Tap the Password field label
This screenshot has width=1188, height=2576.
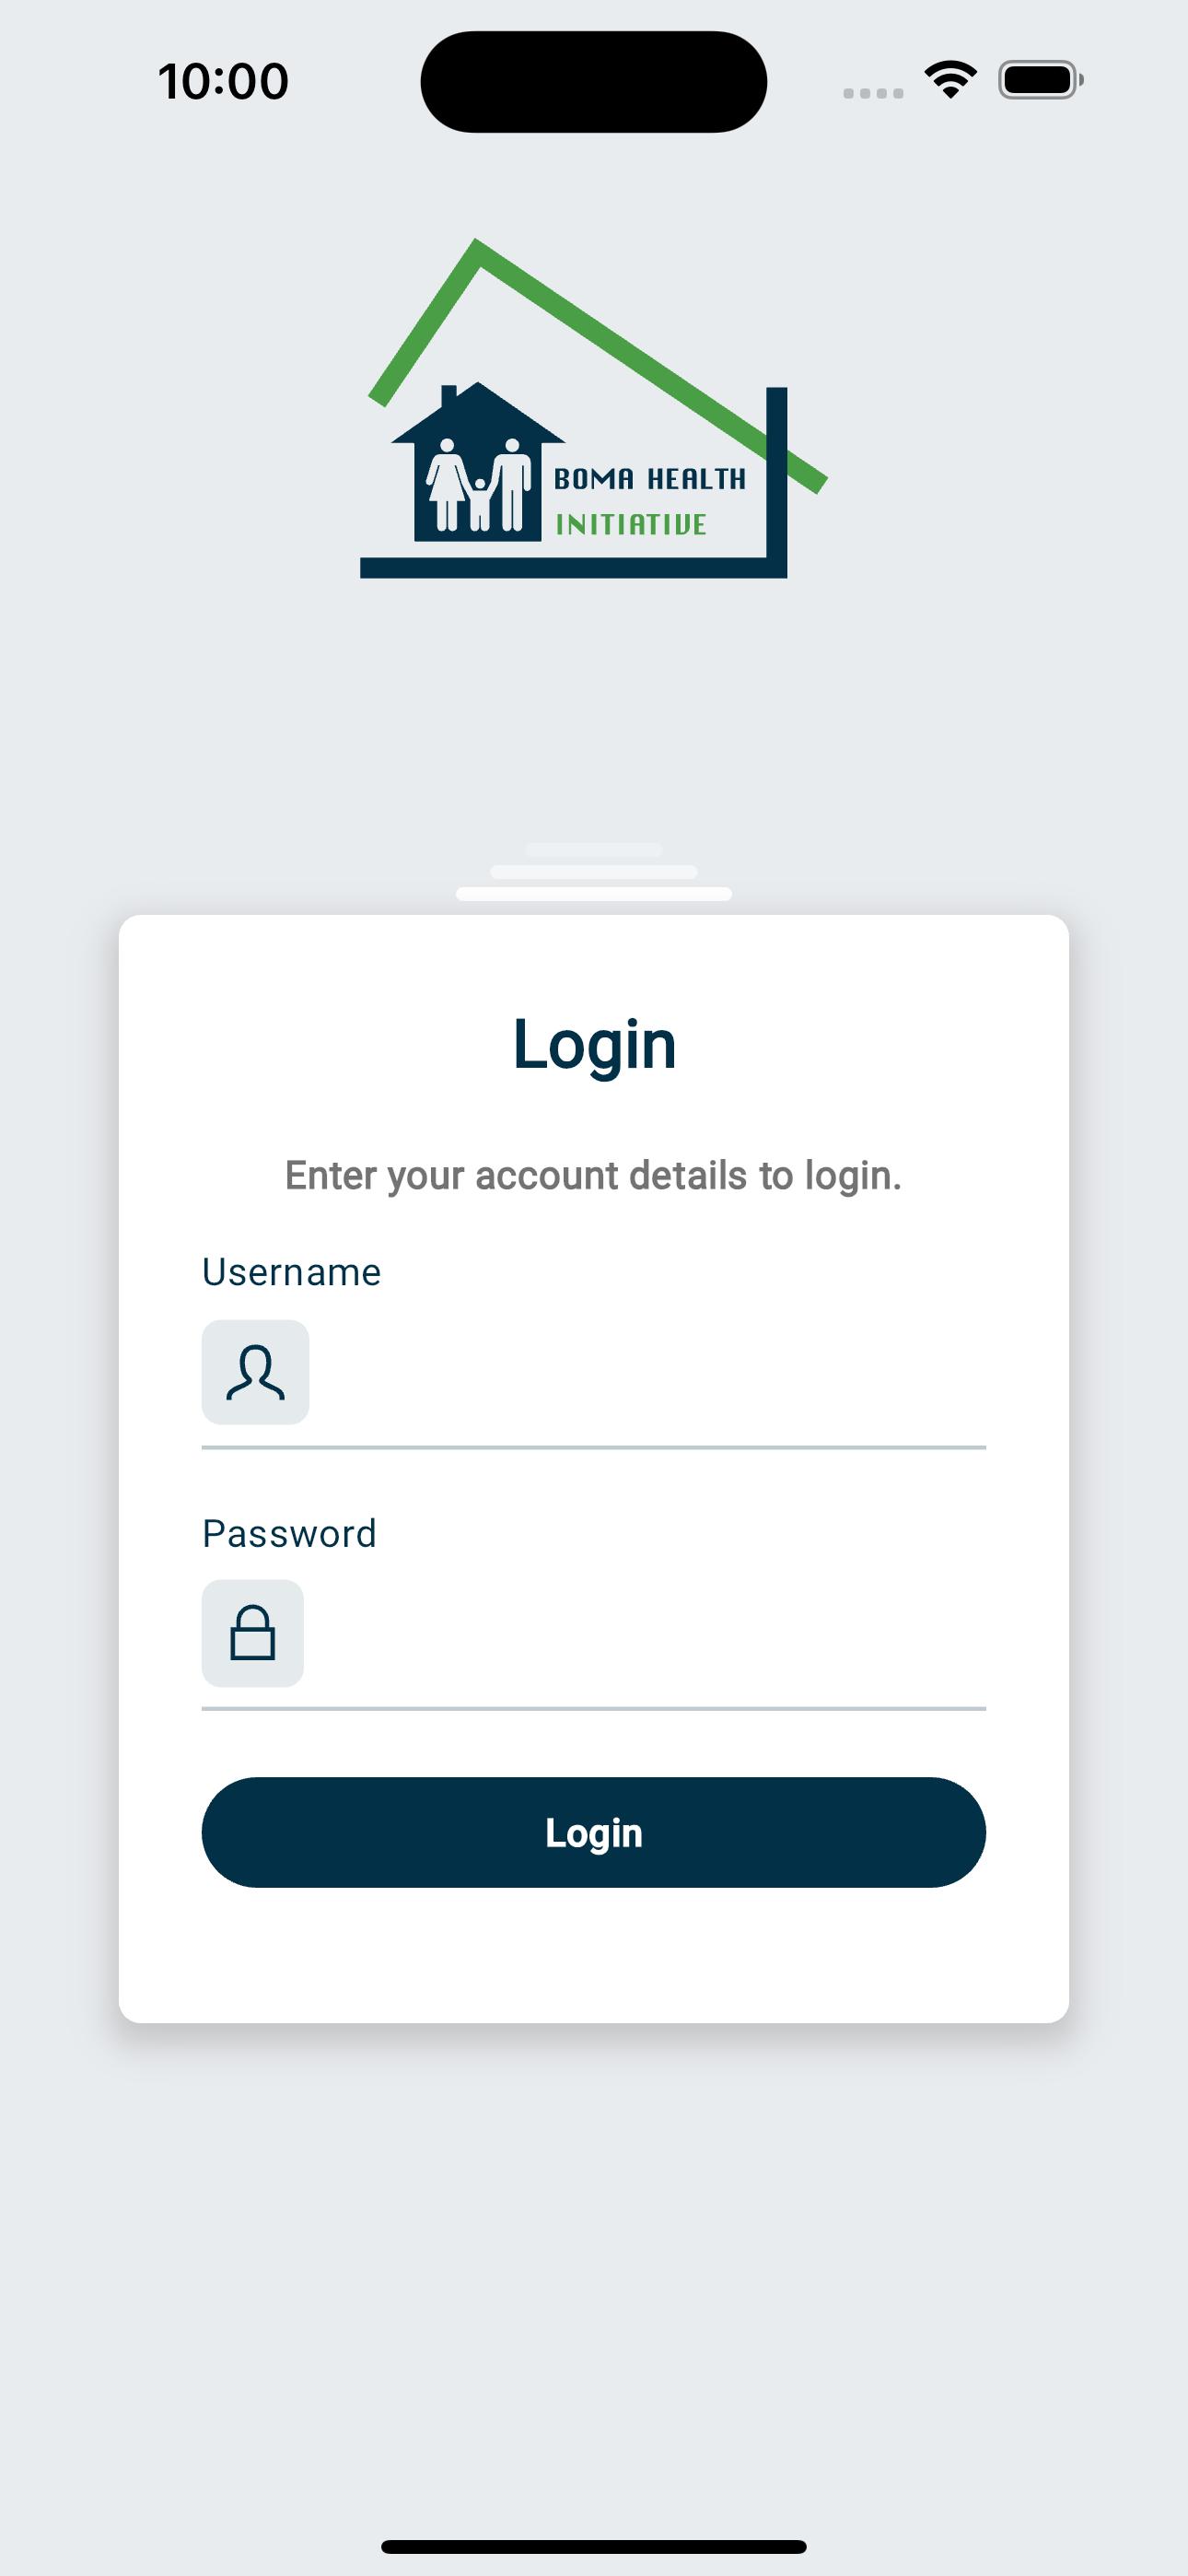tap(289, 1533)
